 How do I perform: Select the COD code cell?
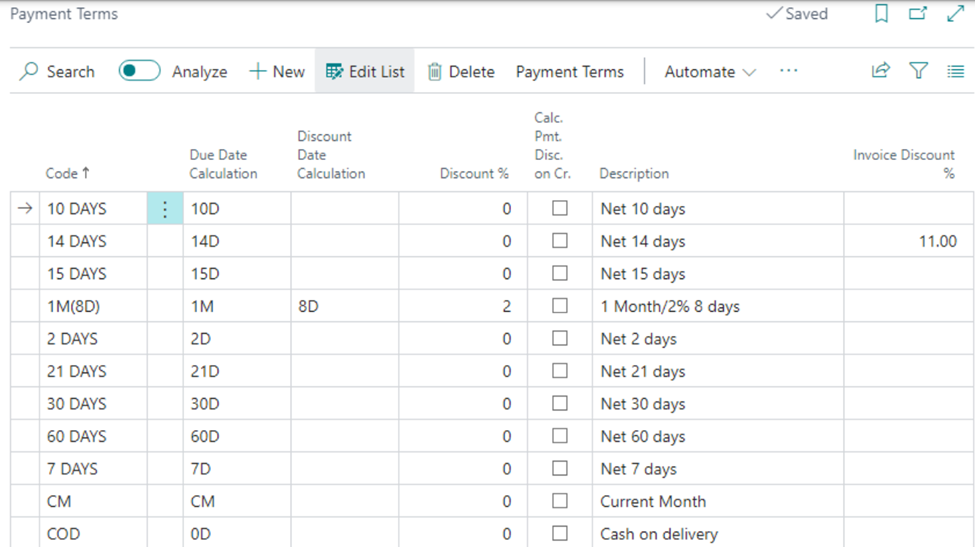[x=93, y=533]
